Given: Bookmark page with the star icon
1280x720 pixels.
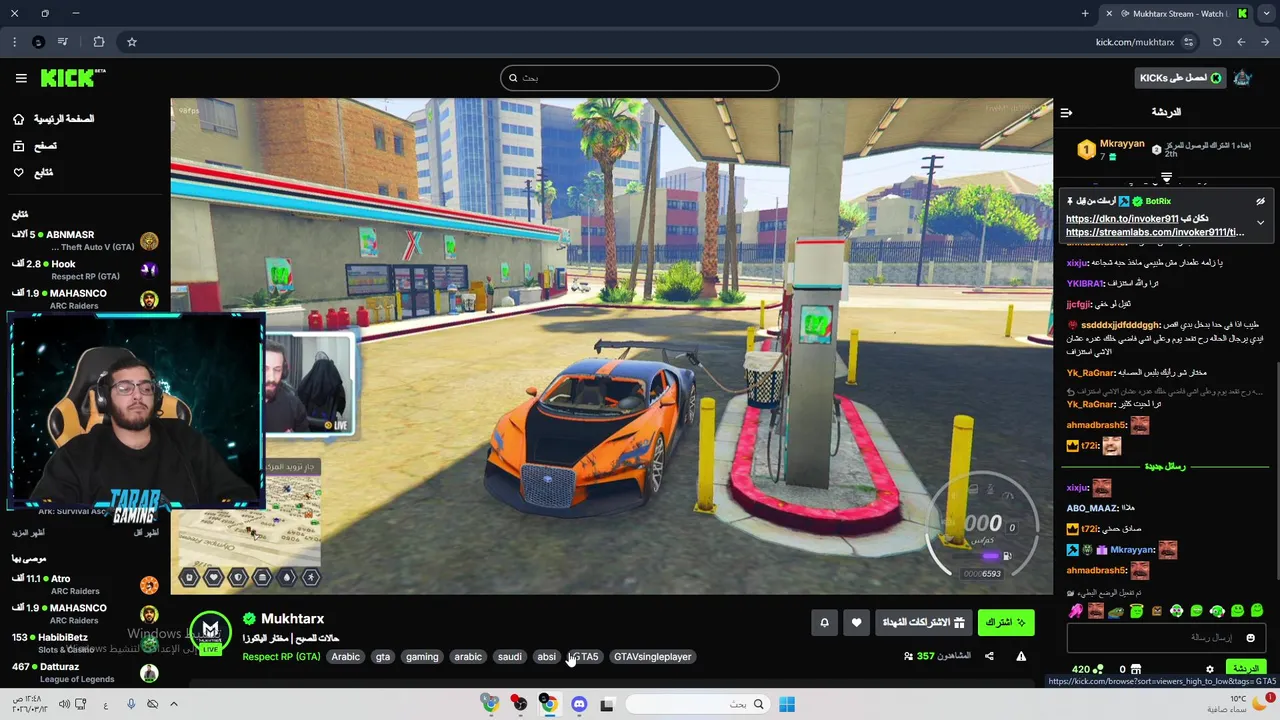Looking at the screenshot, I should (131, 42).
